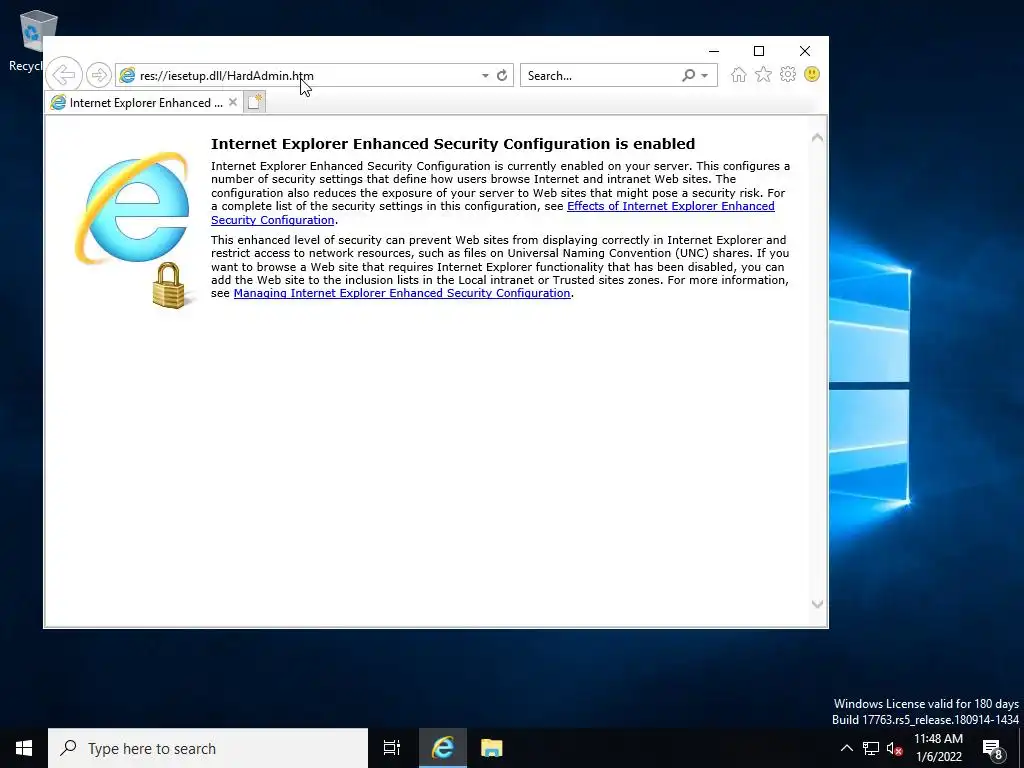
Task: Open Task View from the taskbar
Action: pos(392,748)
